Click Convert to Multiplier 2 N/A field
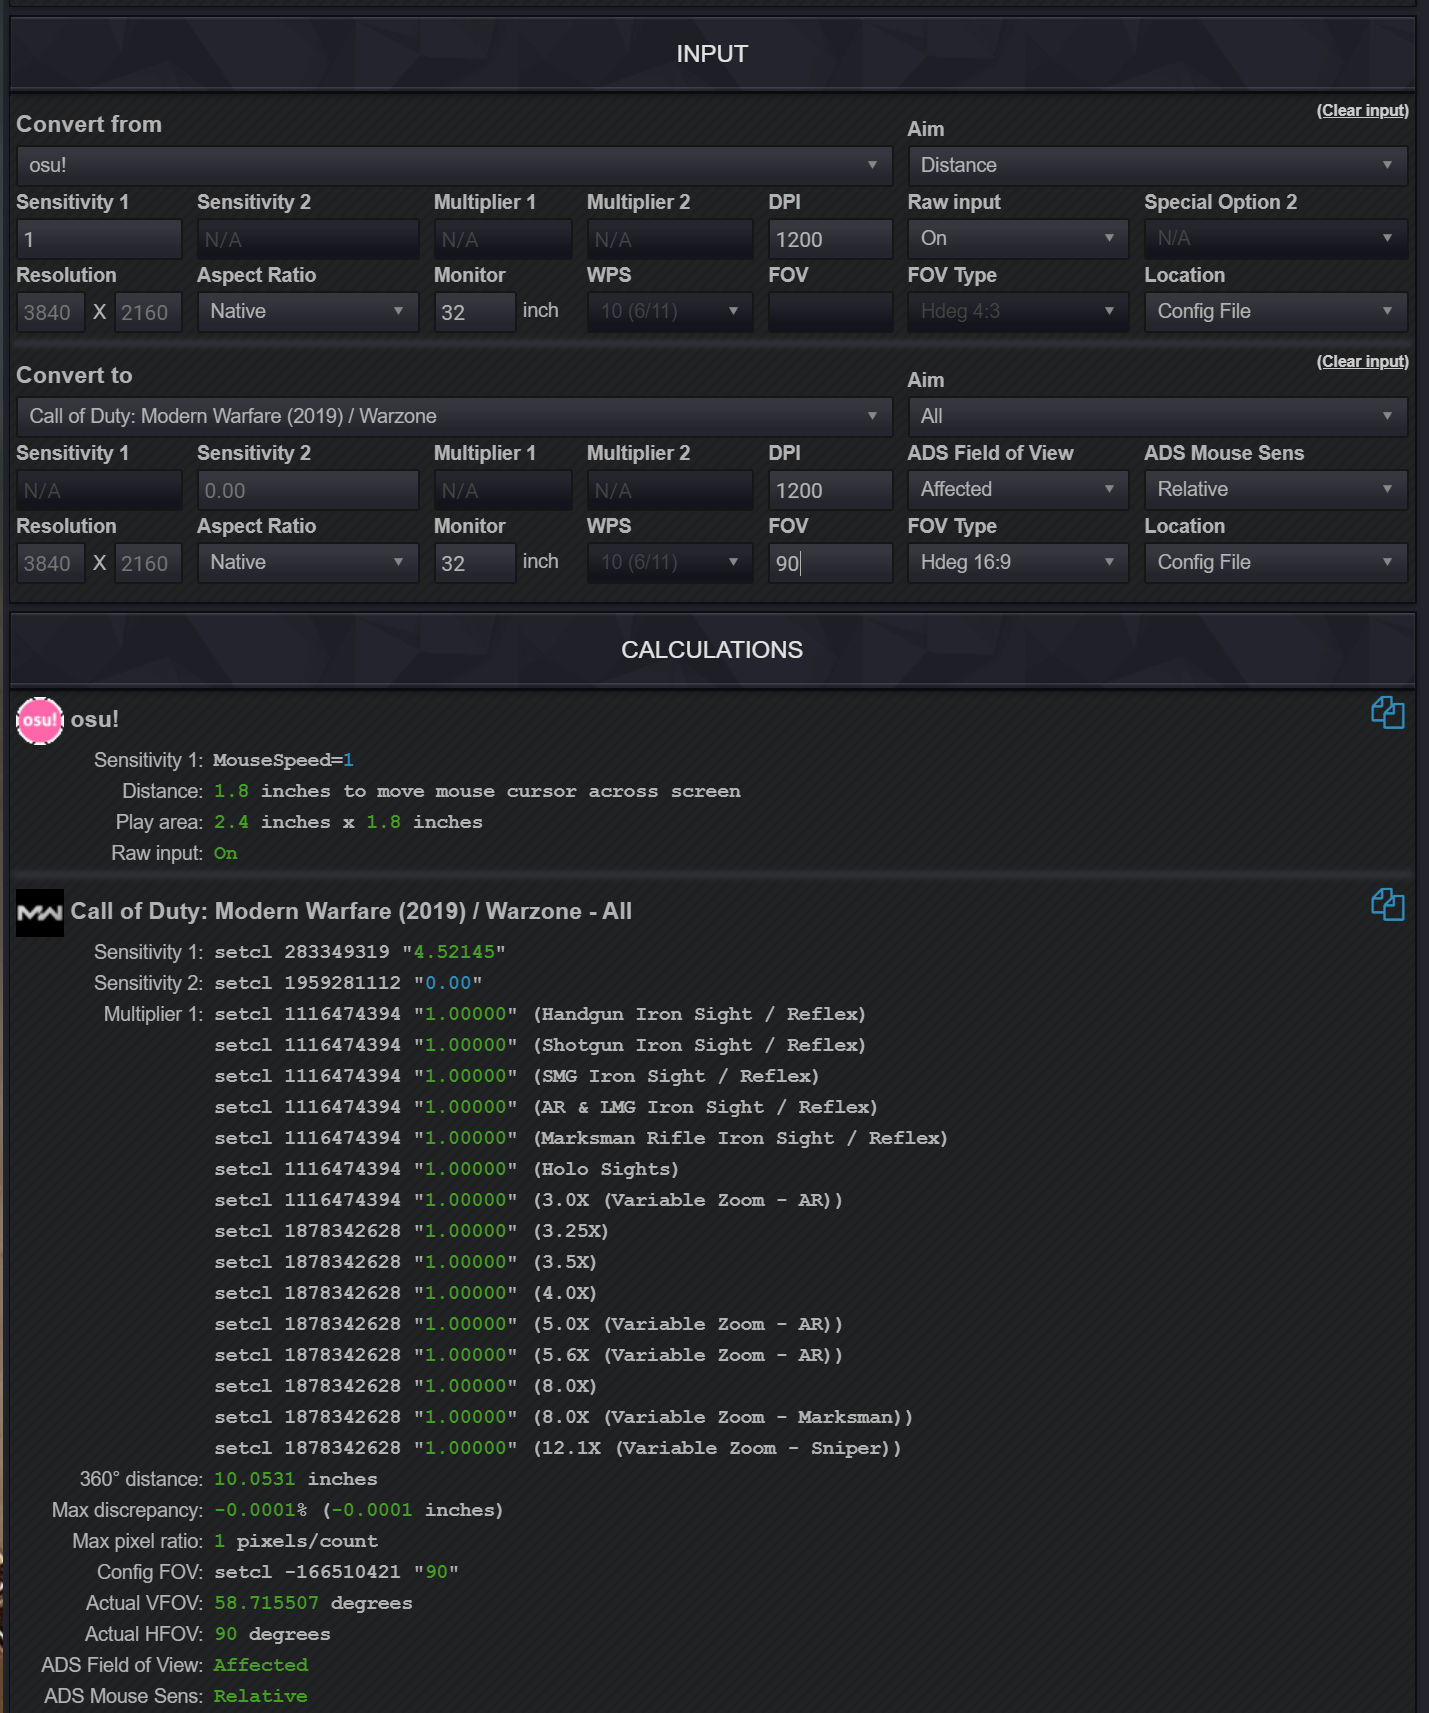Image resolution: width=1429 pixels, height=1713 pixels. pos(670,490)
